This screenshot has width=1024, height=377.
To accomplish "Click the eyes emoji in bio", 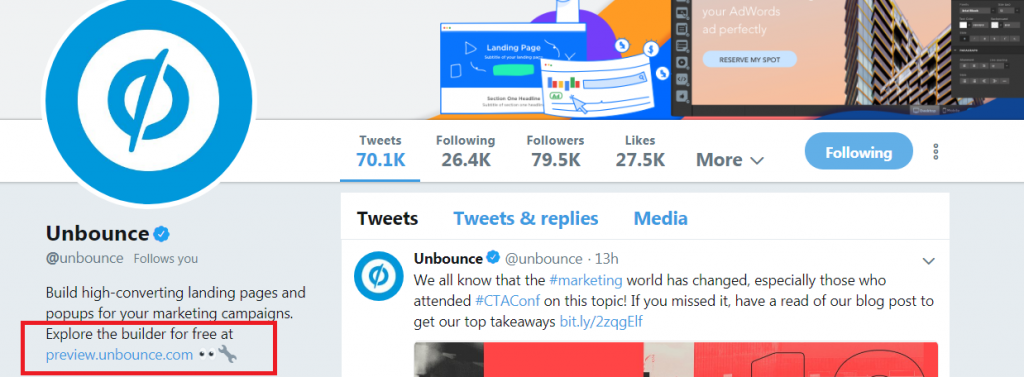I will tap(207, 355).
